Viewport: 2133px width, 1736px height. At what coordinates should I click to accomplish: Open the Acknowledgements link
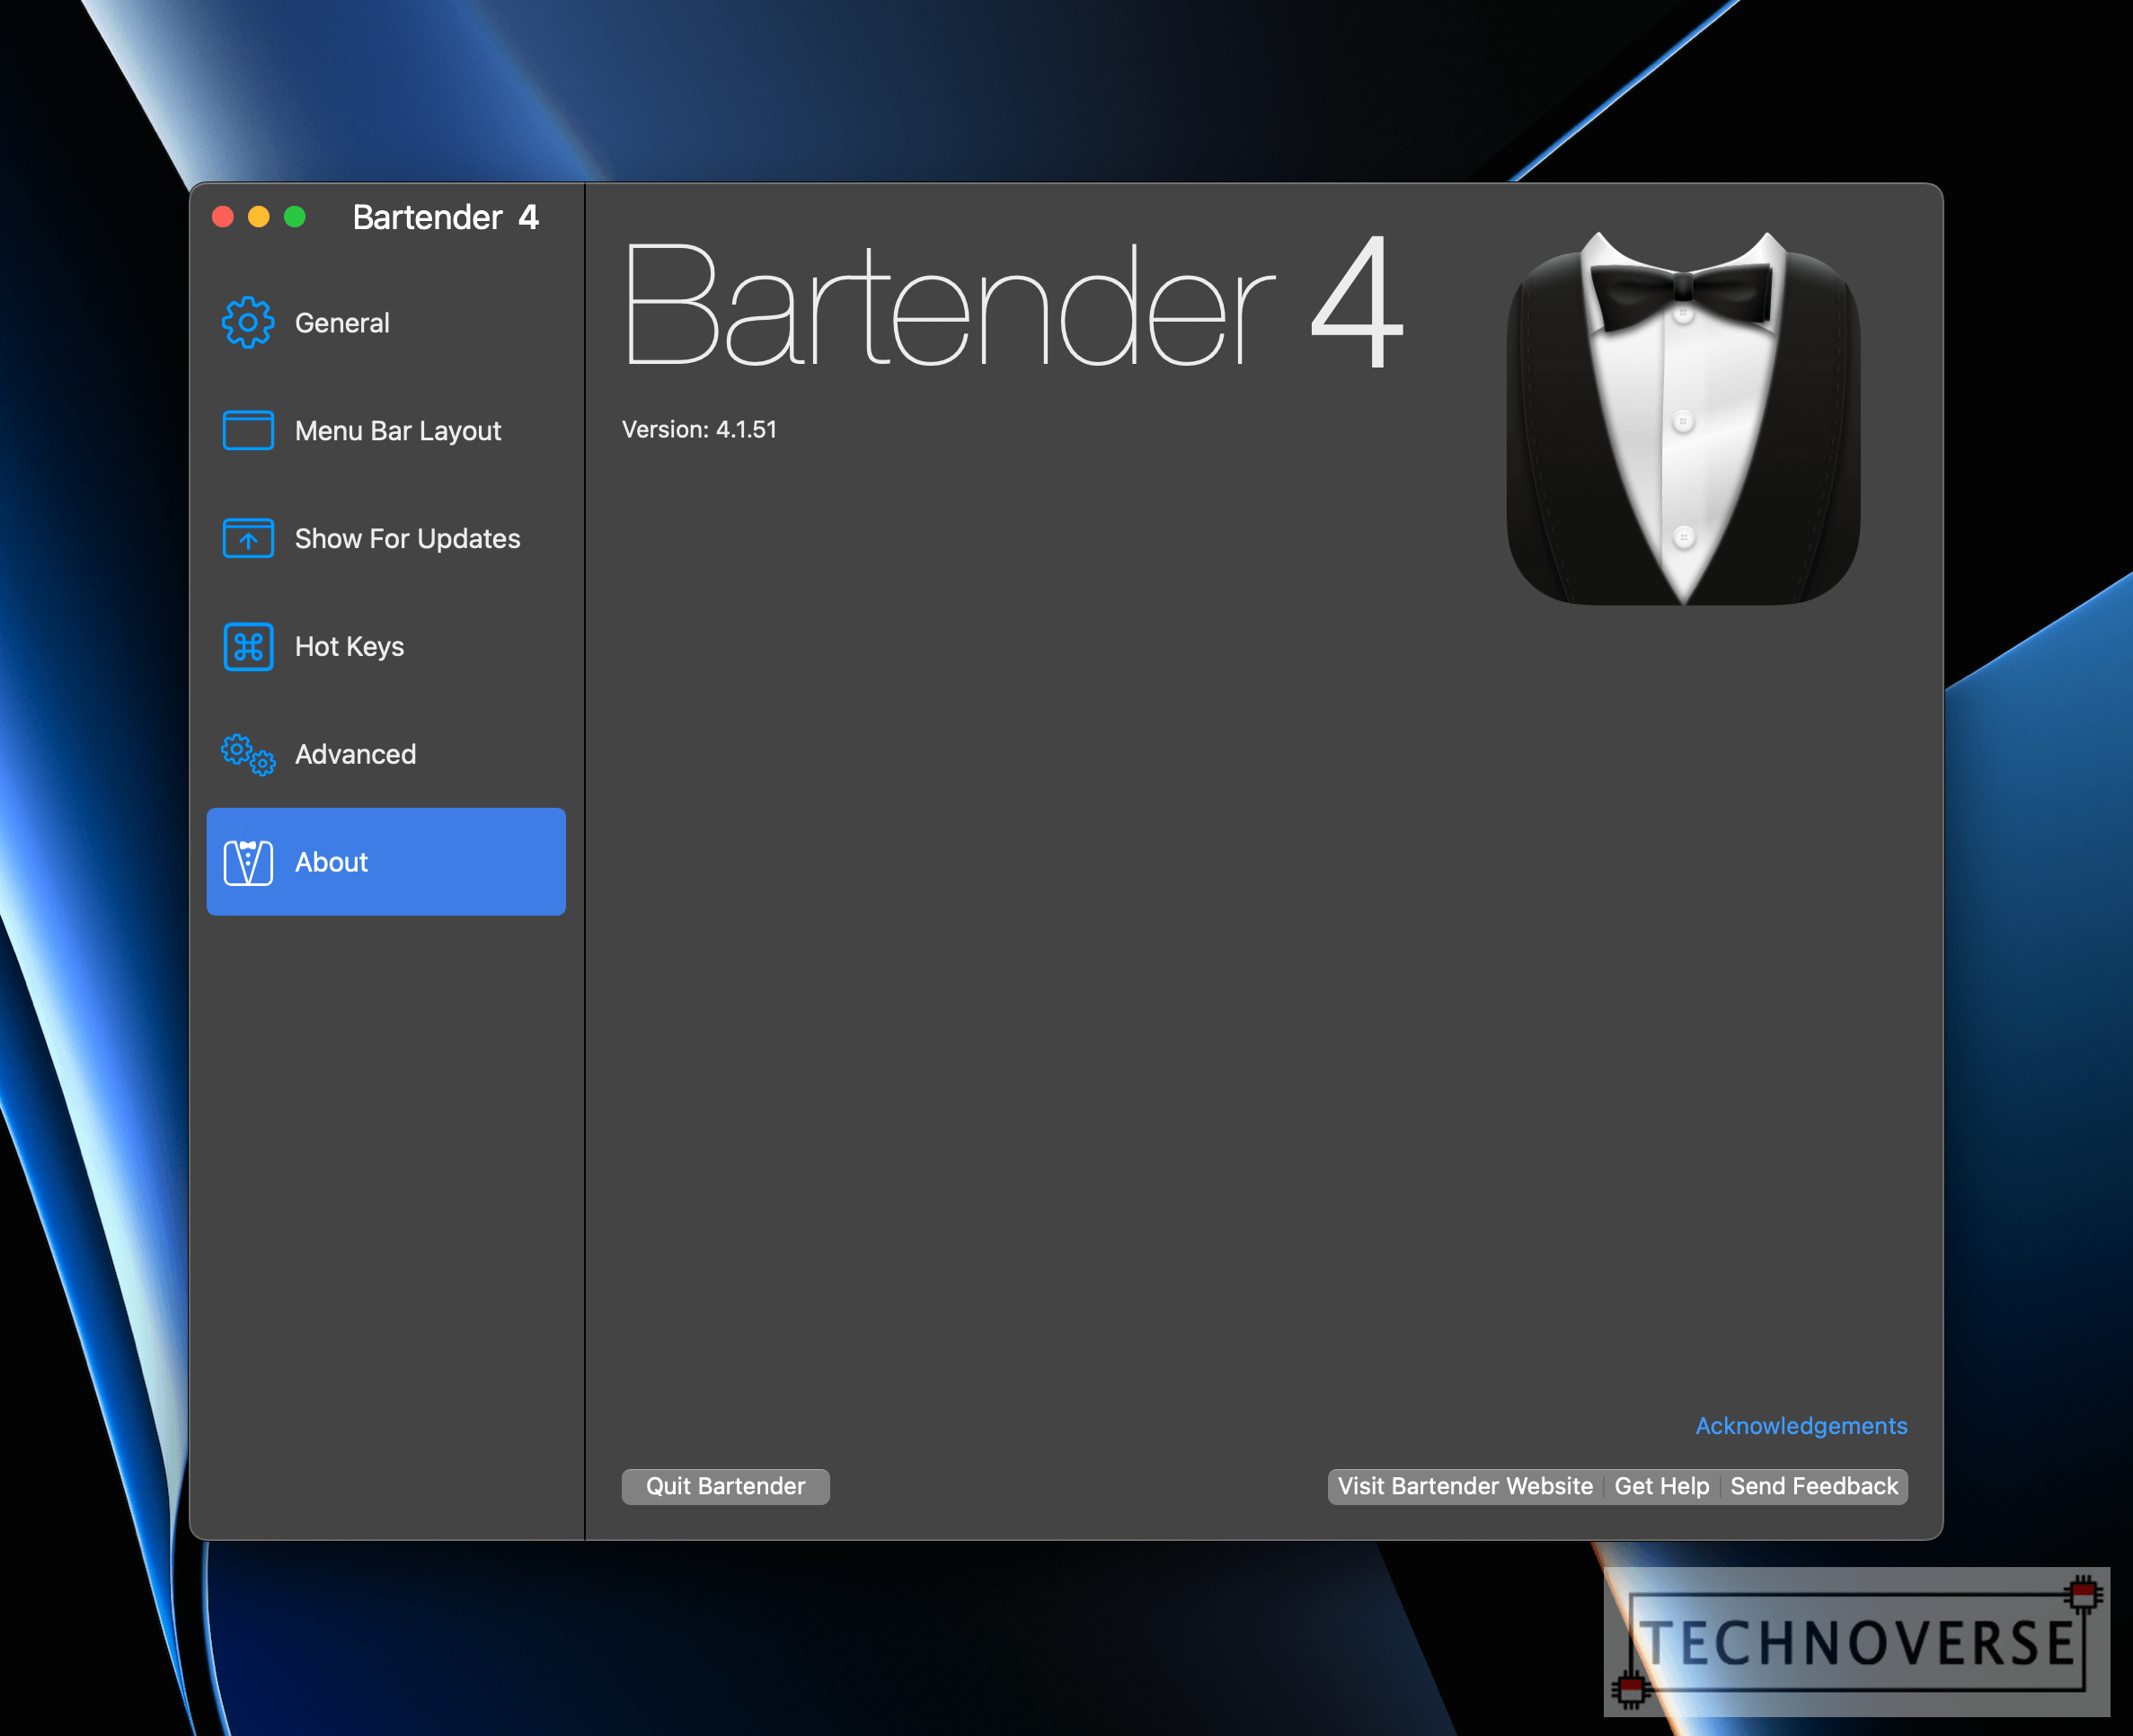click(1801, 1426)
